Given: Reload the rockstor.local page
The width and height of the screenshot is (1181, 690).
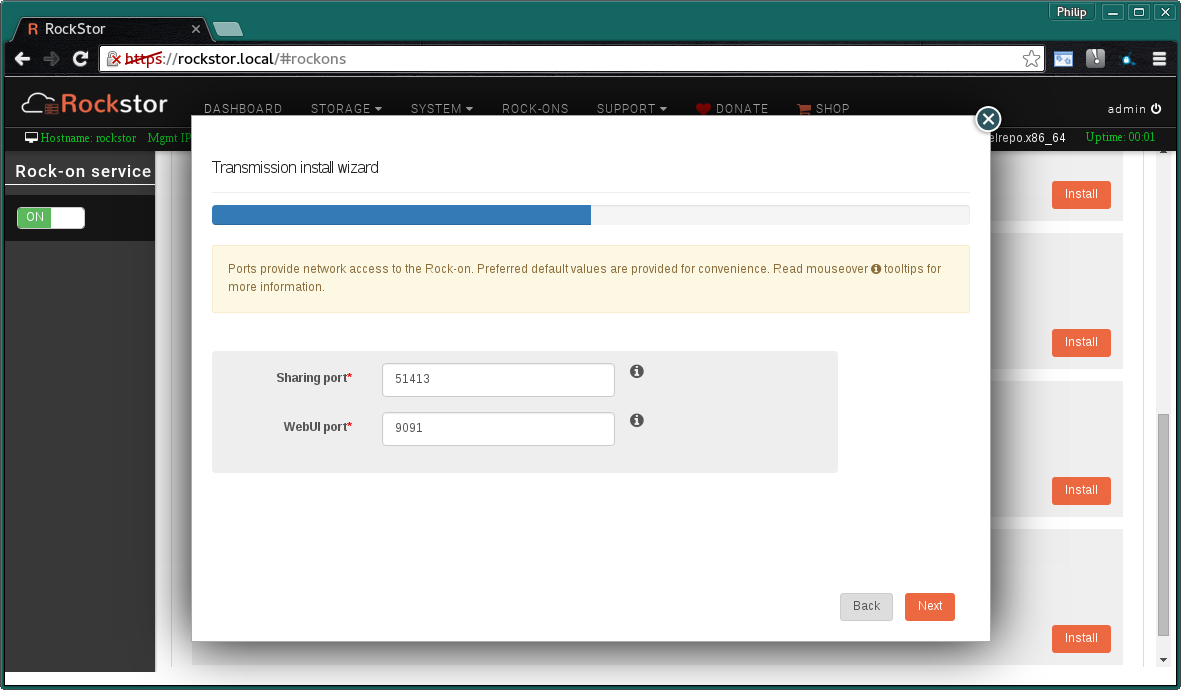Looking at the screenshot, I should pos(80,59).
